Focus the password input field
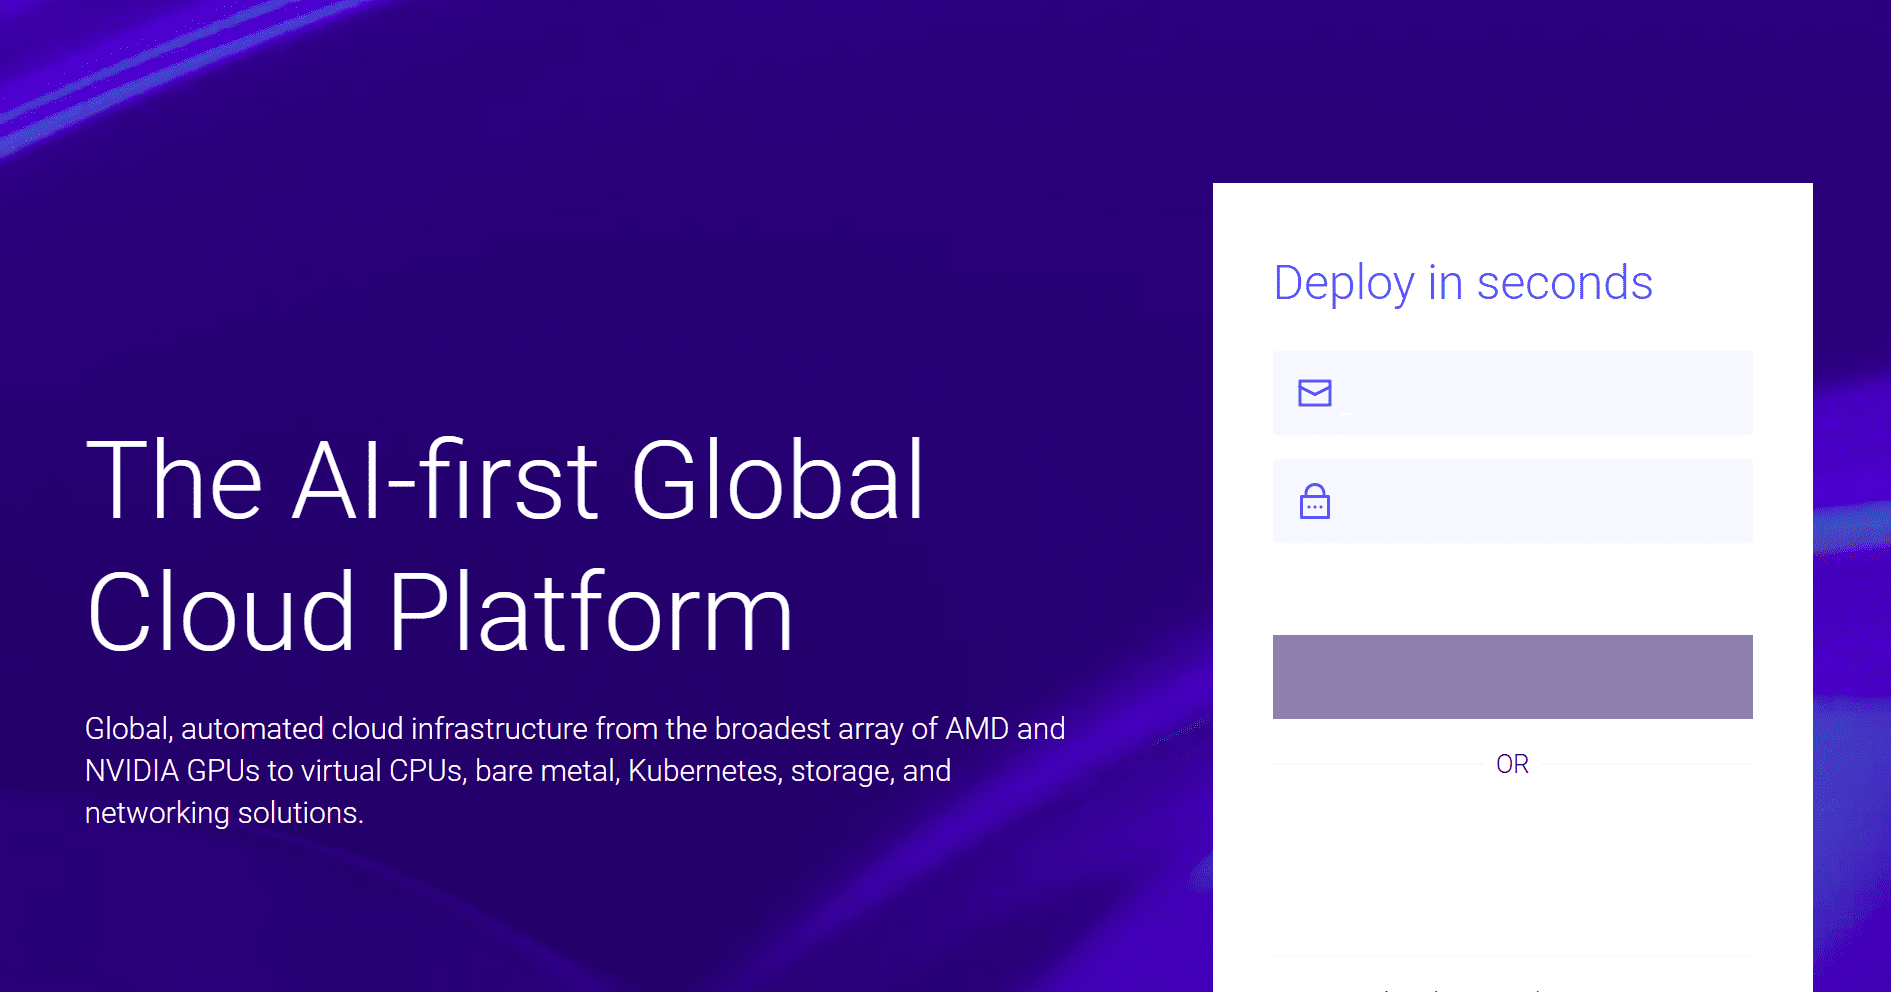Viewport: 1891px width, 992px height. pos(1540,501)
